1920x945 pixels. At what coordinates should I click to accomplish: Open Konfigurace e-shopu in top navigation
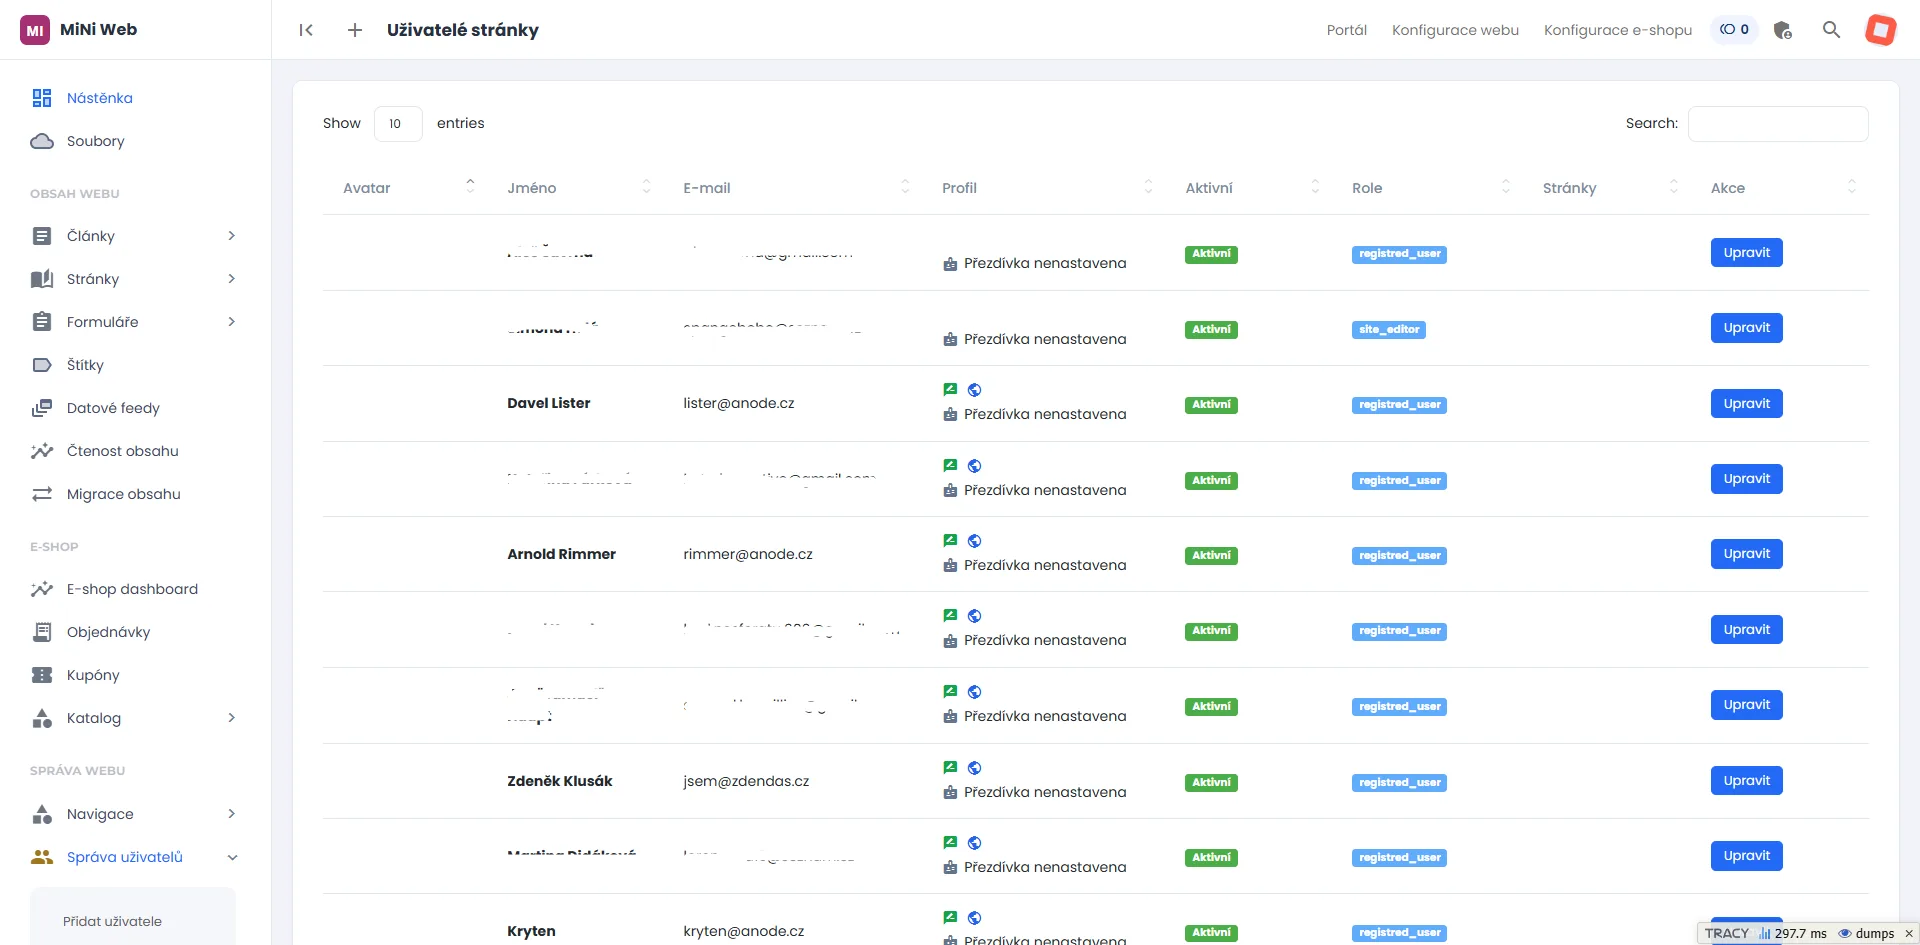(1618, 30)
